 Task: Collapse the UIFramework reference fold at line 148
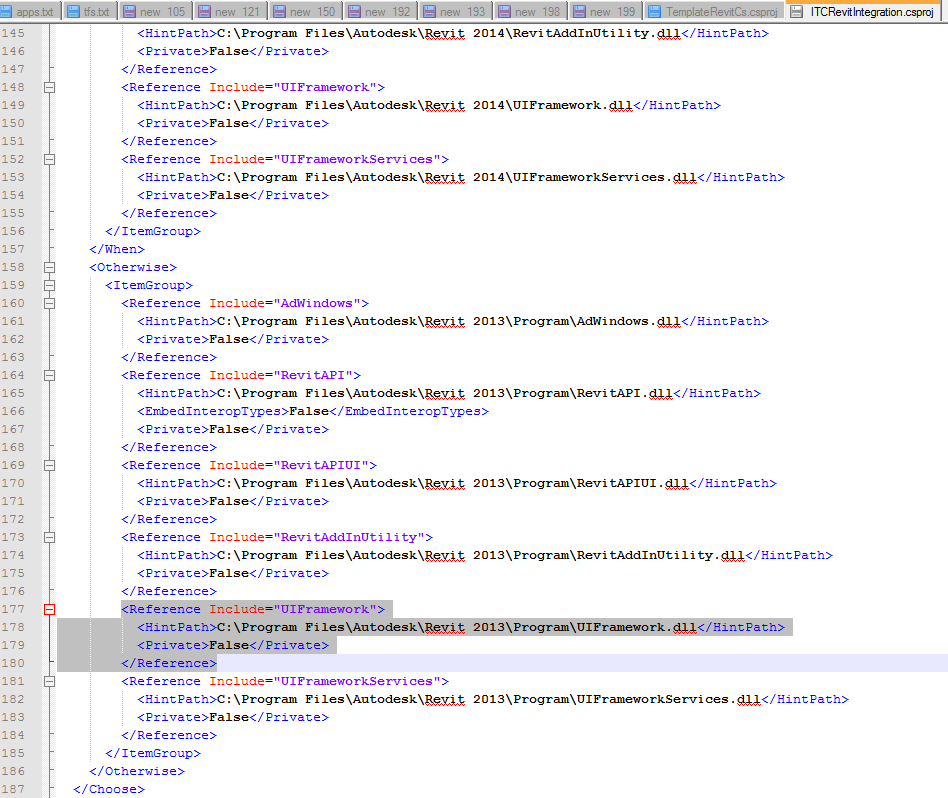click(x=48, y=87)
